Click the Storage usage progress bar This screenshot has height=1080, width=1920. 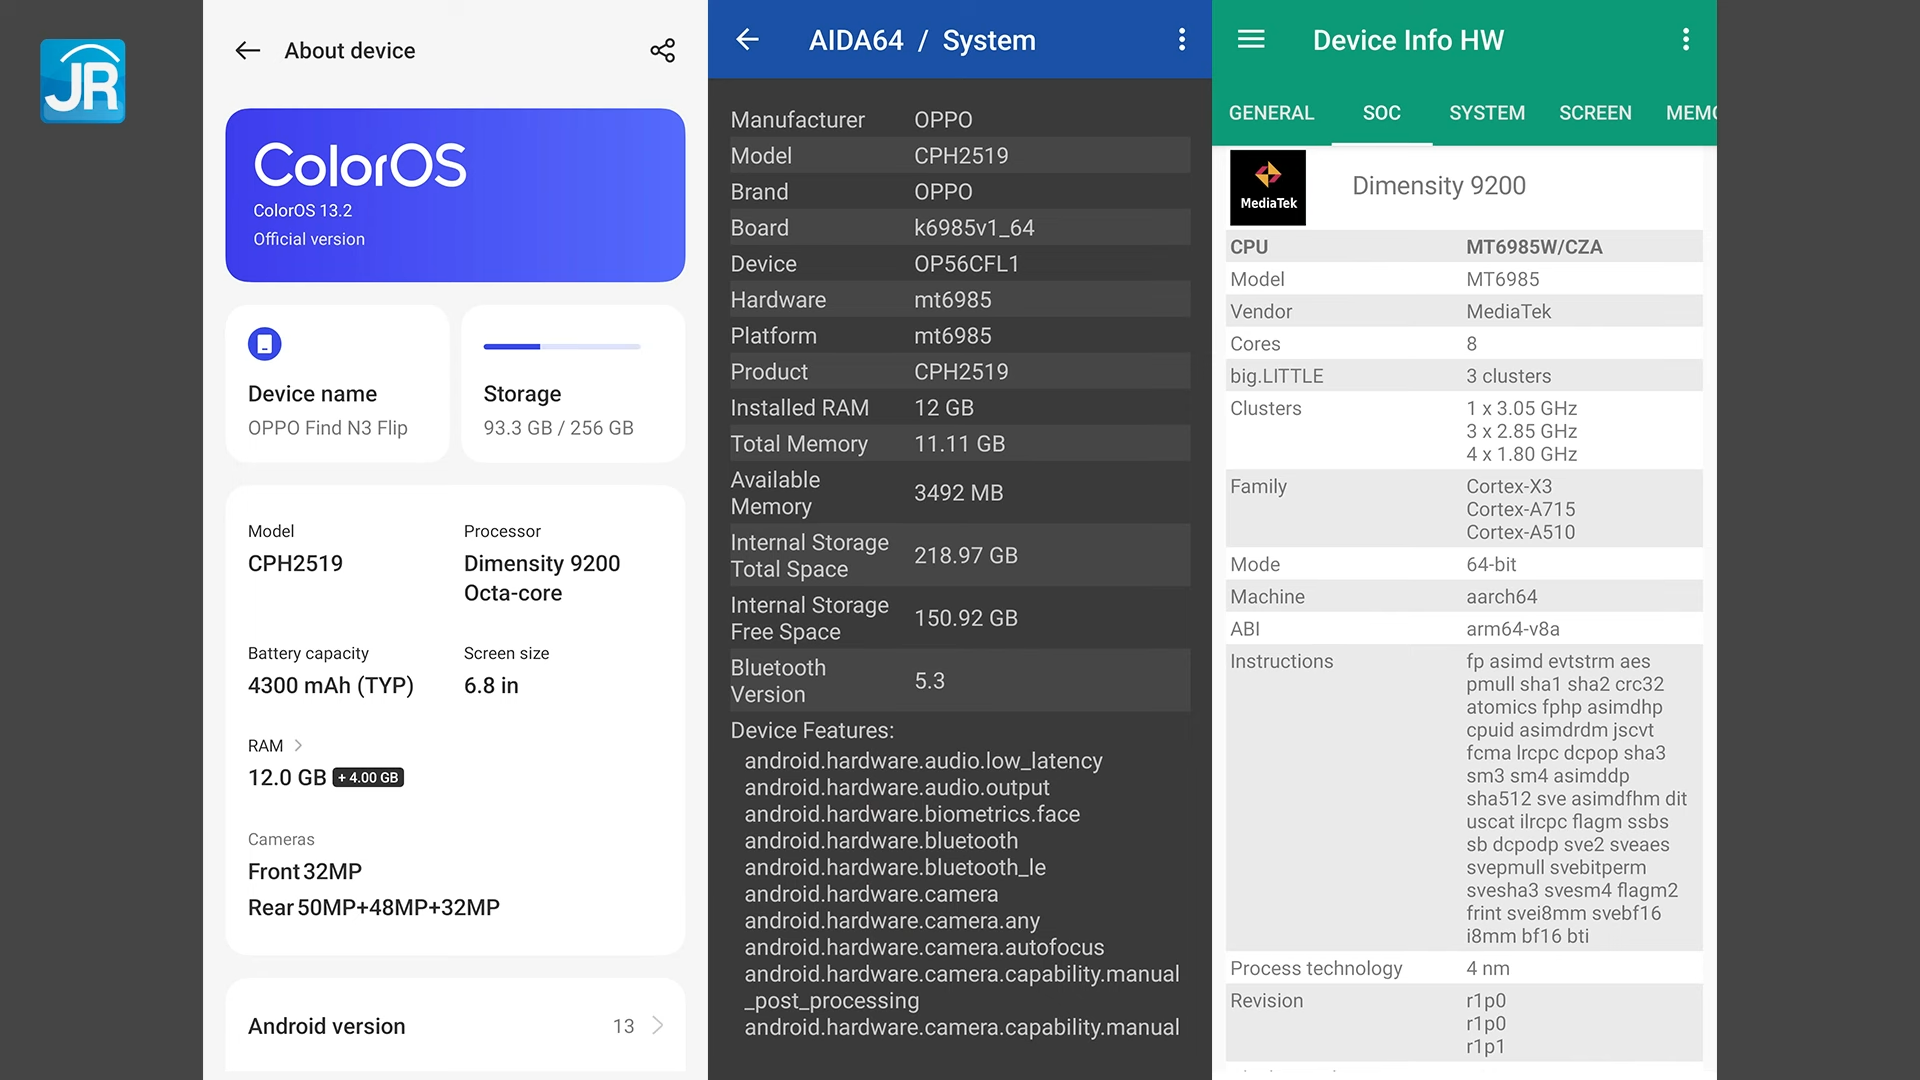562,347
